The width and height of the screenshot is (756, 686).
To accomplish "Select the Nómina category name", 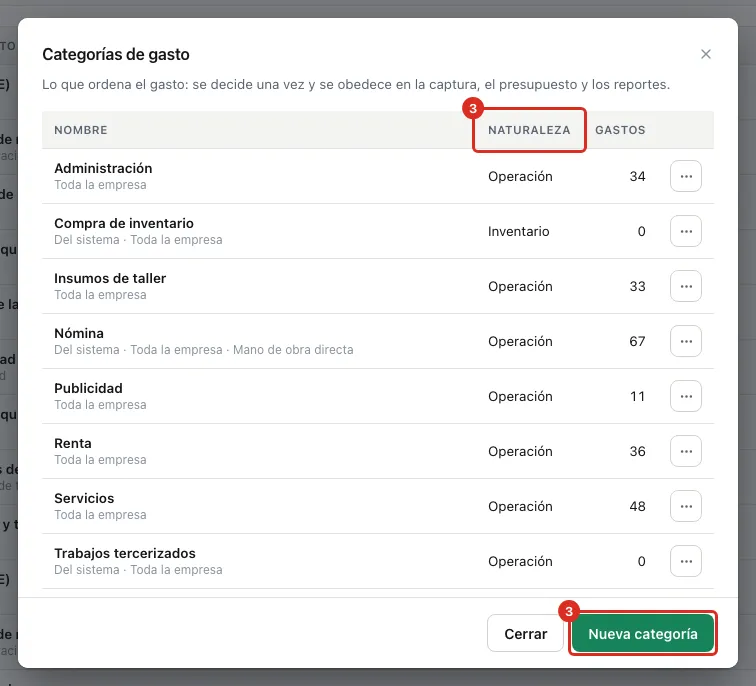I will point(79,333).
